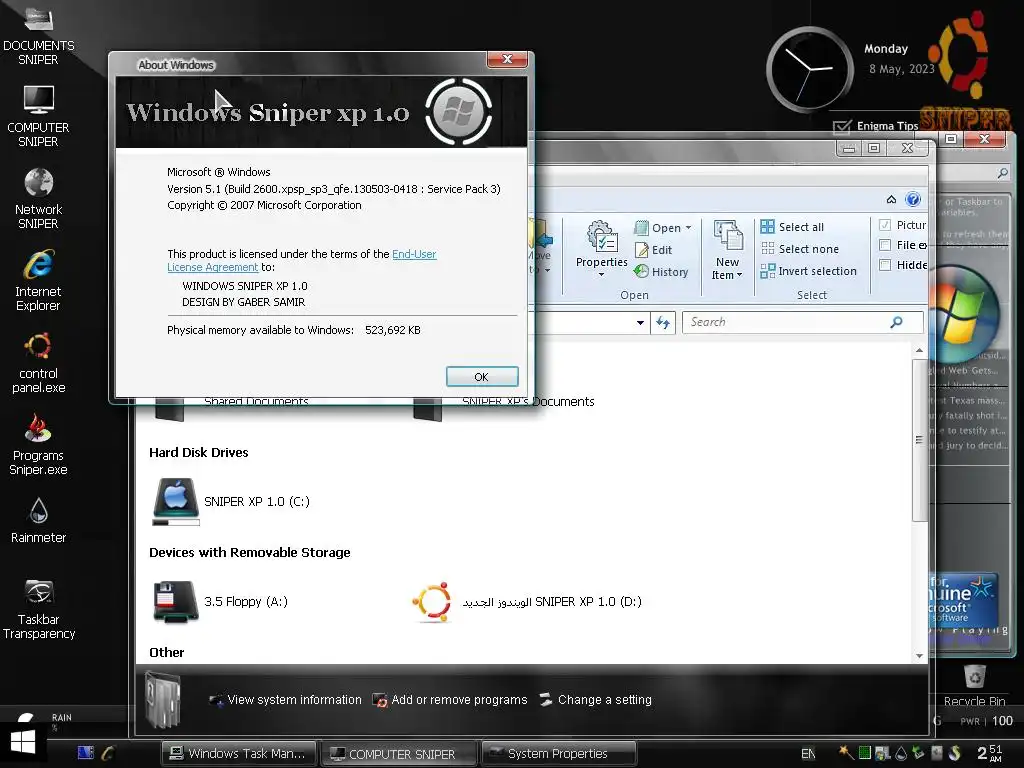Open the Recycle Bin icon
This screenshot has width=1024, height=768.
(x=974, y=686)
